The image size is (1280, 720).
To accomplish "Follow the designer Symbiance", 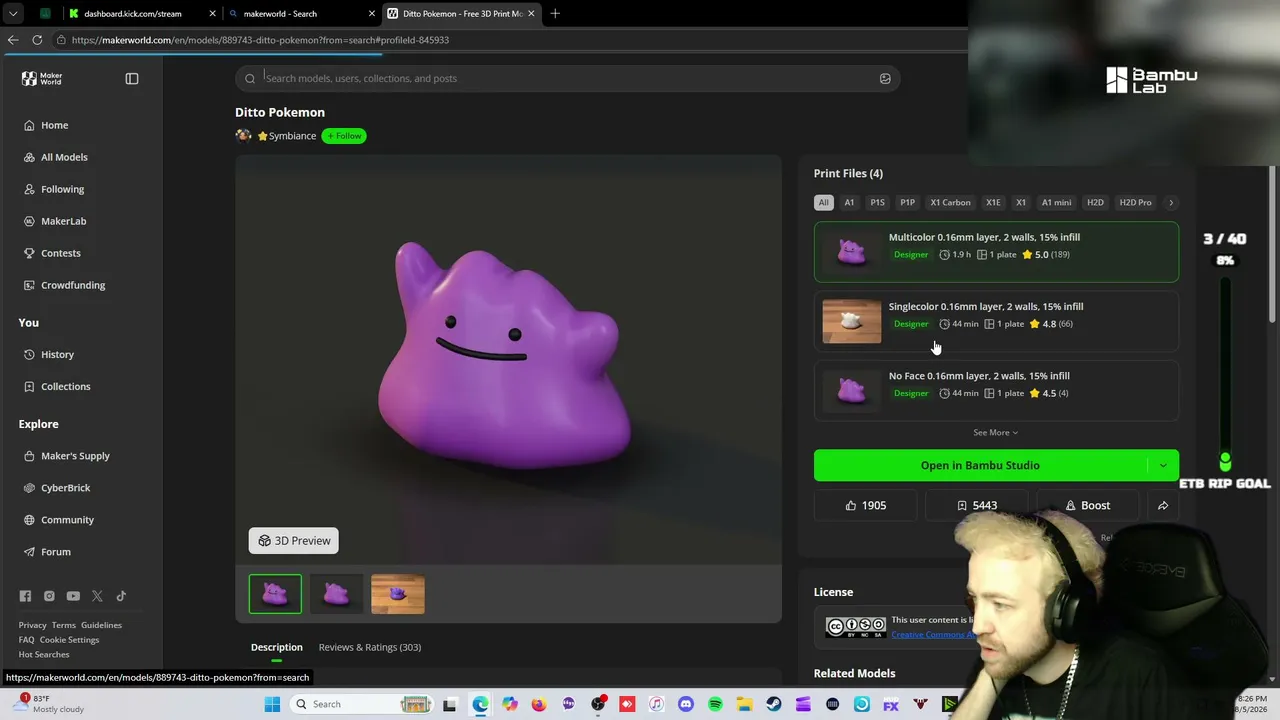I will pyautogui.click(x=344, y=136).
